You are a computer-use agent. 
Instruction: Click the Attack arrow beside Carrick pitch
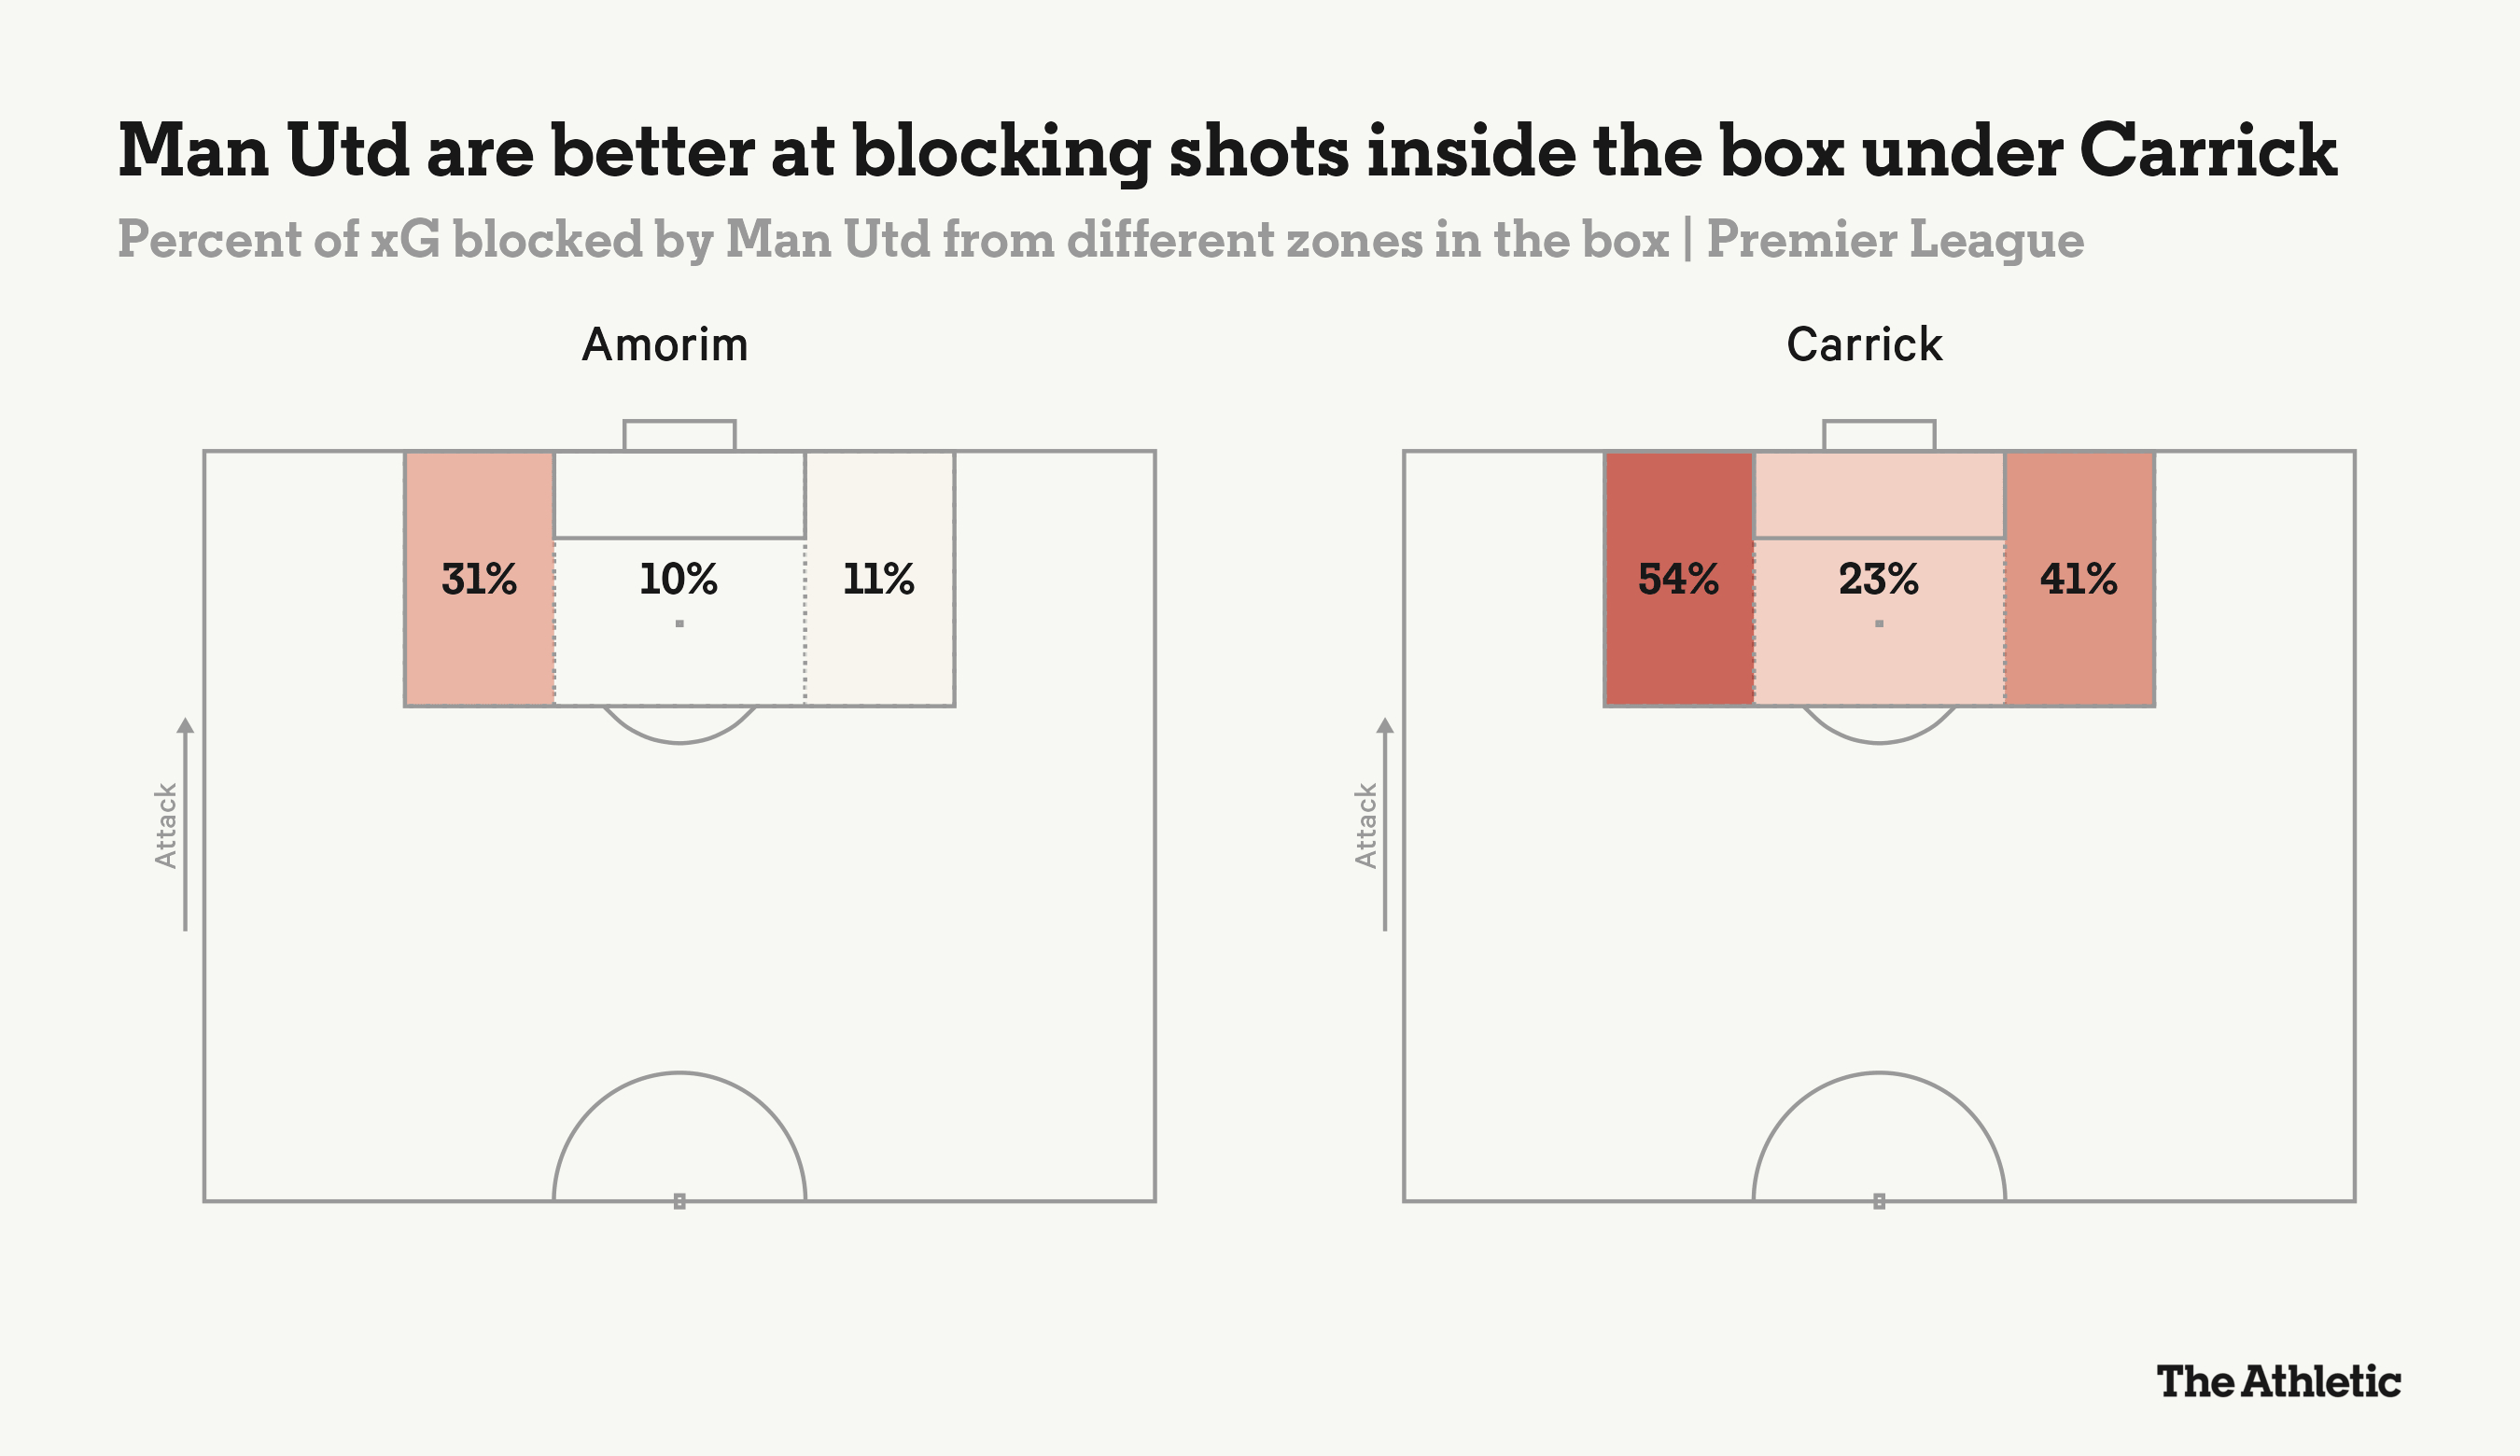pyautogui.click(x=1384, y=824)
